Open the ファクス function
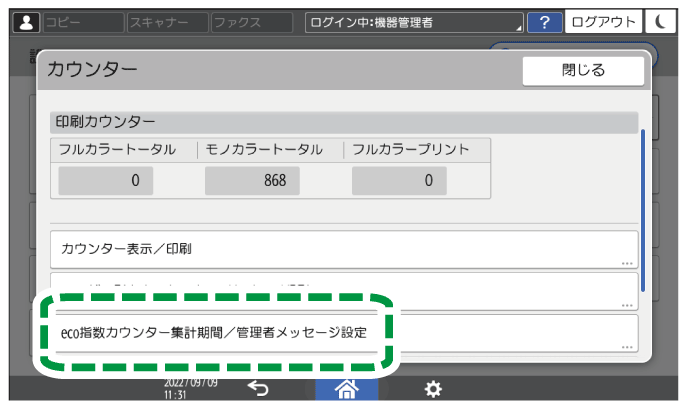Viewport: 690px width, 411px height. tap(252, 22)
